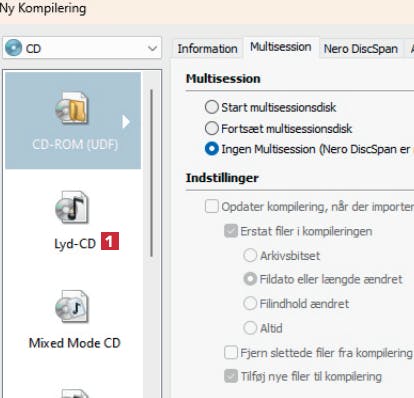Click the compilation type list scrollbar
The width and height of the screenshot is (414, 398).
(152, 173)
